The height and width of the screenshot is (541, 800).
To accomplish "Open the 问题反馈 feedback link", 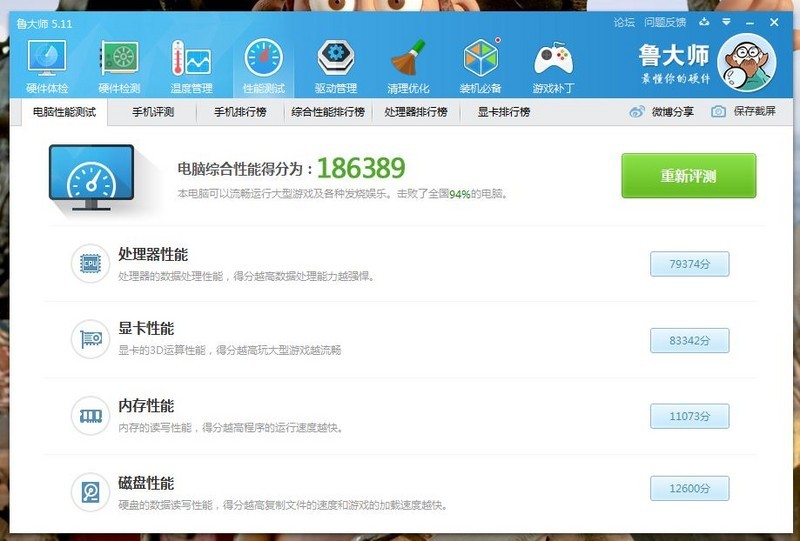I will [665, 22].
